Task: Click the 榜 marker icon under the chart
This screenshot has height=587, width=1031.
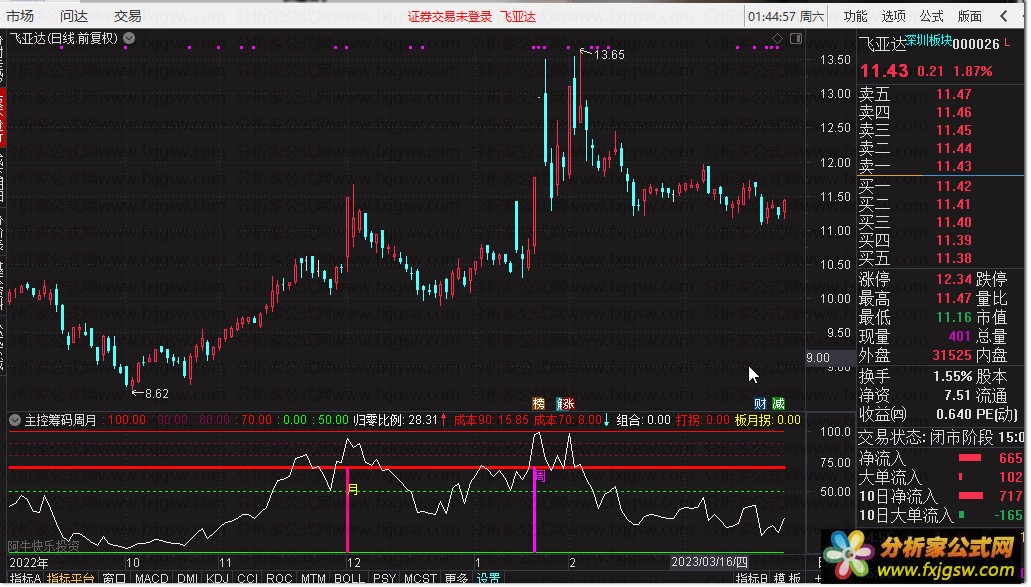Action: (539, 404)
